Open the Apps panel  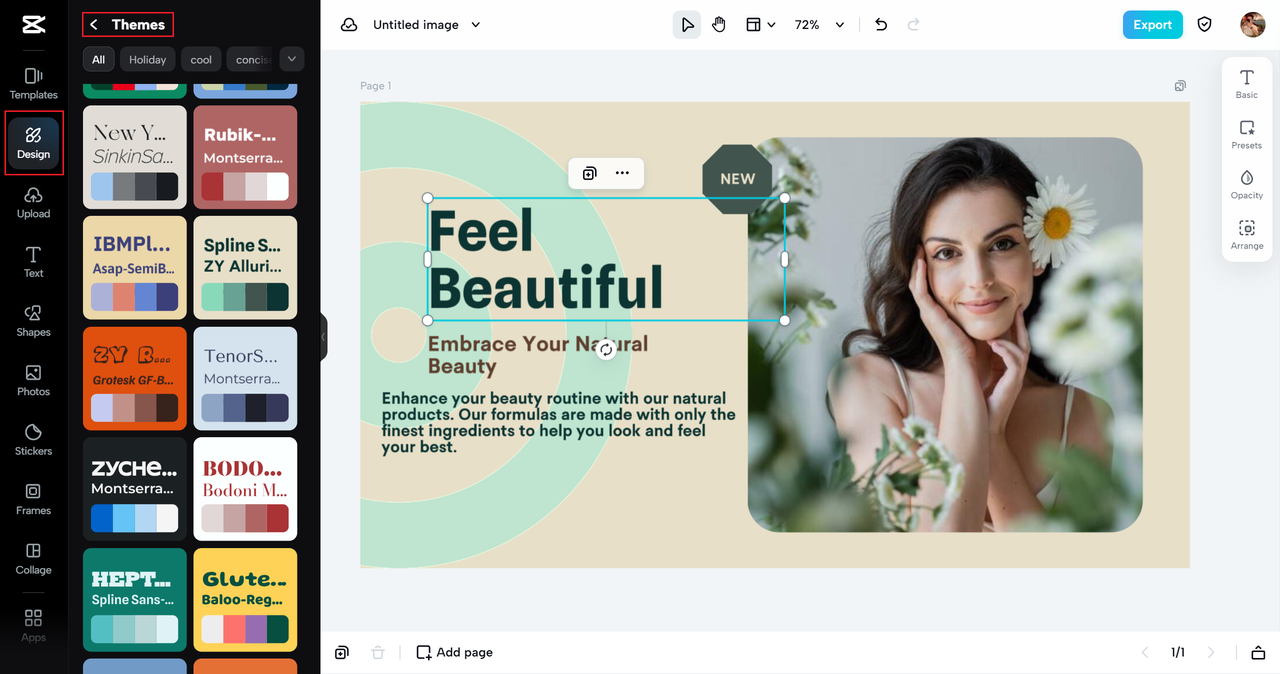[33, 625]
